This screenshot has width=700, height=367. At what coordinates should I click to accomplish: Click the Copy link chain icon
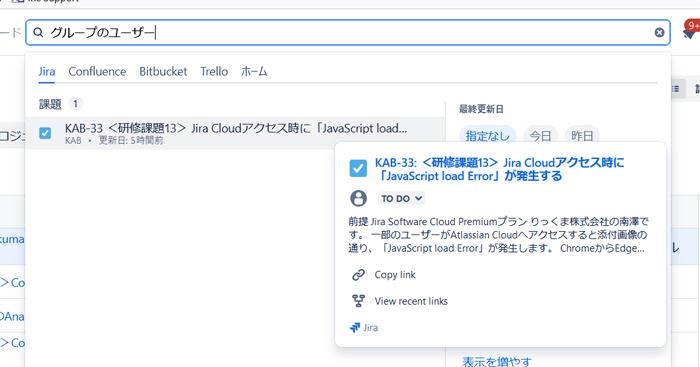[358, 275]
